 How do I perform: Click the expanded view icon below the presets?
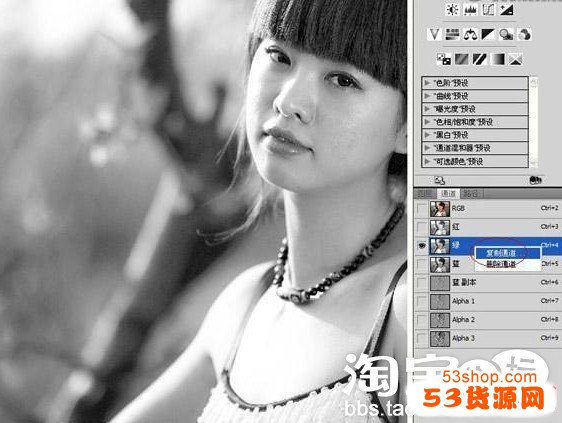pos(439,180)
